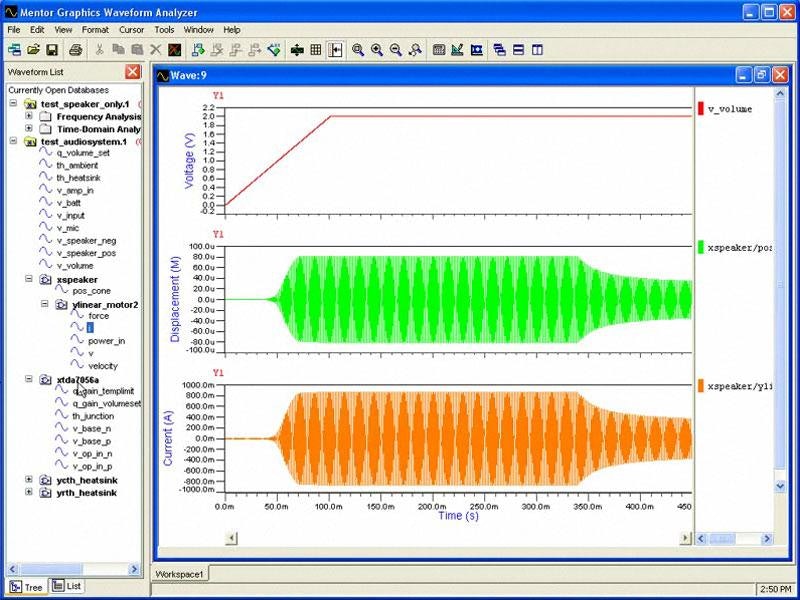Click the green xspeaker/pos legend color swatch
The width and height of the screenshot is (800, 600).
[701, 247]
